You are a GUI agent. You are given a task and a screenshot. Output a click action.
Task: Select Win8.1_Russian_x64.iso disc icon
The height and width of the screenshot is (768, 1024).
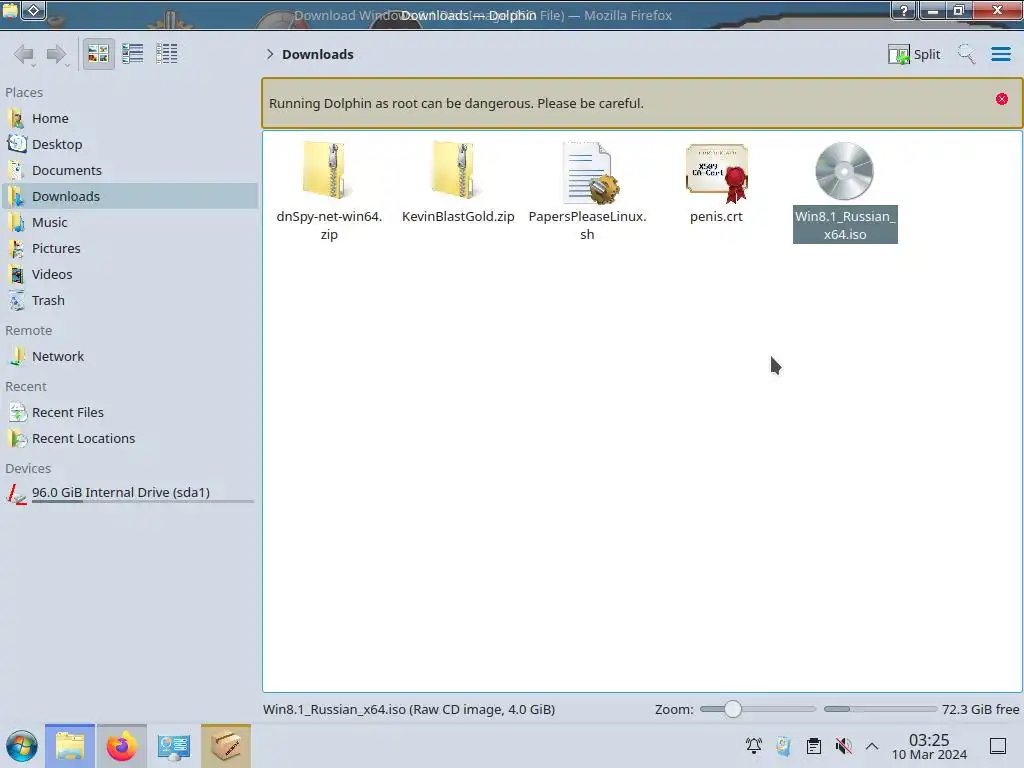(844, 171)
